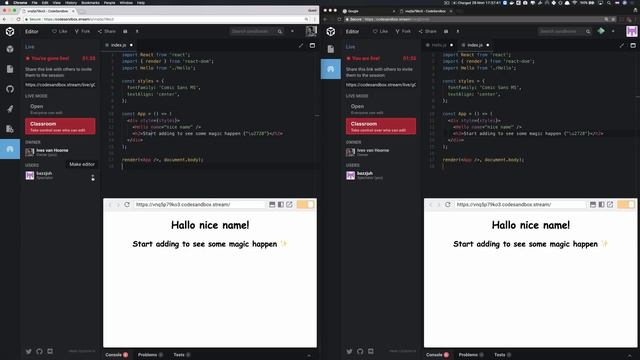This screenshot has width=640, height=360.
Task: Open the View menu in the macOS menu bar
Action: pyautogui.click(x=56, y=2)
